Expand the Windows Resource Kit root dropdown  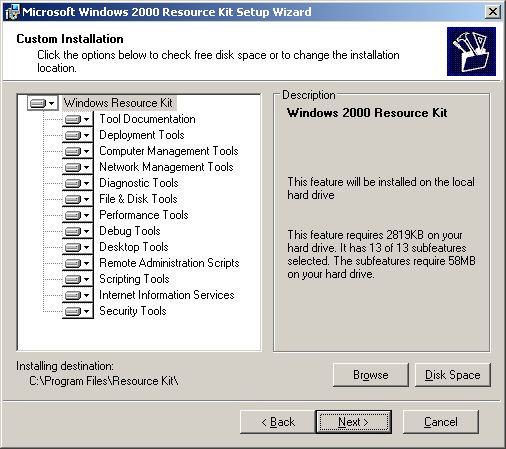(43, 103)
